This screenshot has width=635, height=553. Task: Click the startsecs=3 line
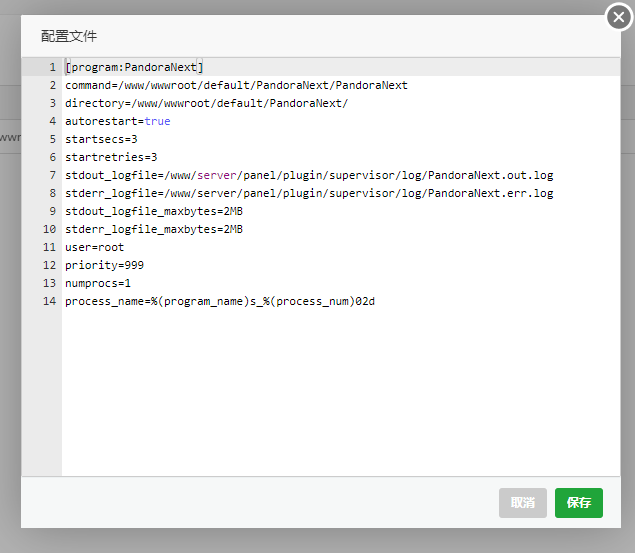pyautogui.click(x=101, y=139)
